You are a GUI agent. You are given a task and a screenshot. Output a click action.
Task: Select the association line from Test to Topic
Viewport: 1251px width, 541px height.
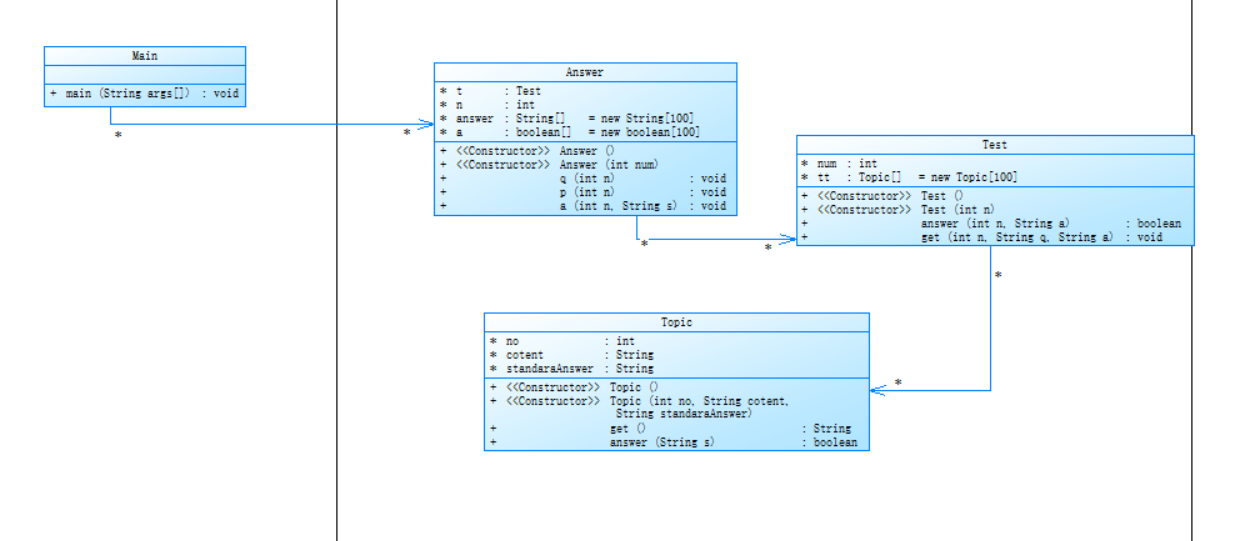click(x=991, y=320)
